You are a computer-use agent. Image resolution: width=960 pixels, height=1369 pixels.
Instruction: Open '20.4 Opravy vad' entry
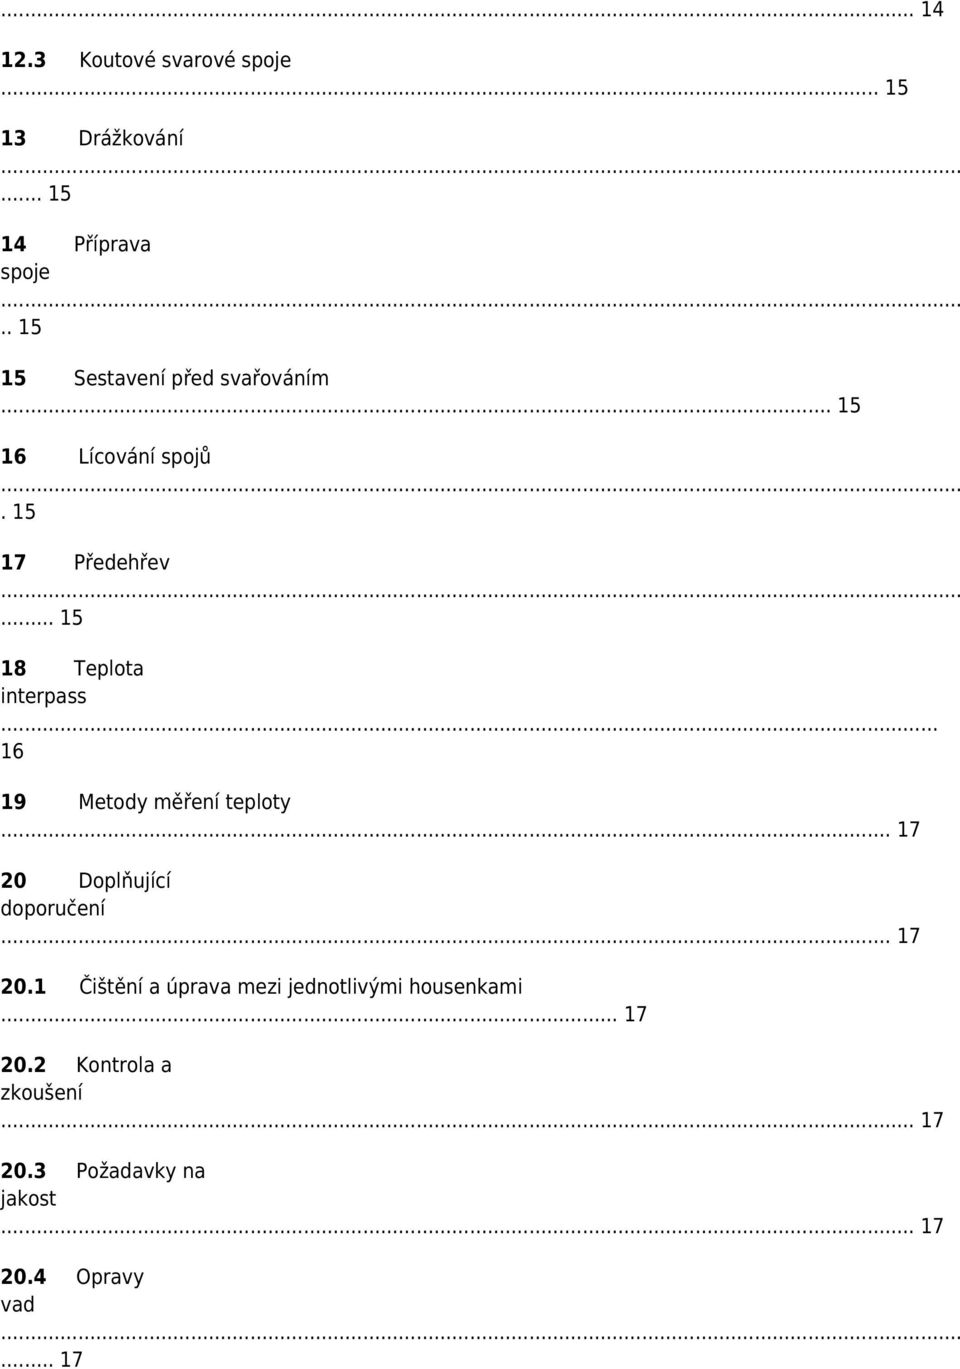[72, 1290]
